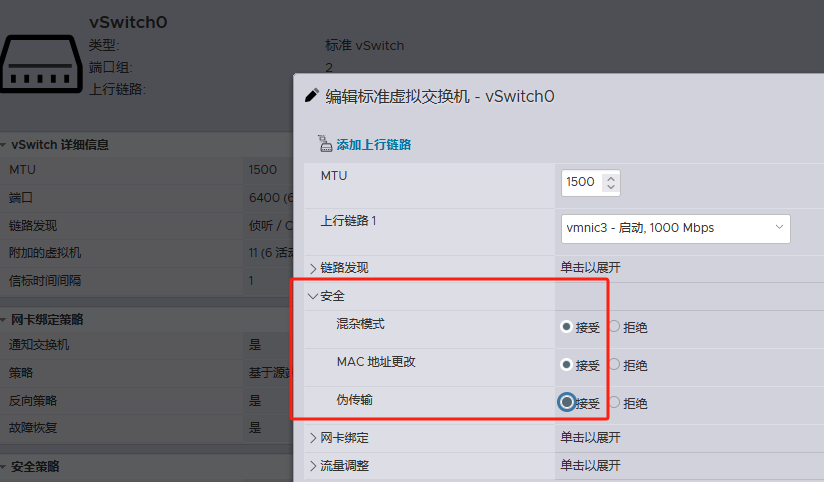This screenshot has width=824, height=482.
Task: Click the vSwitch0 title heading
Action: [x=128, y=22]
